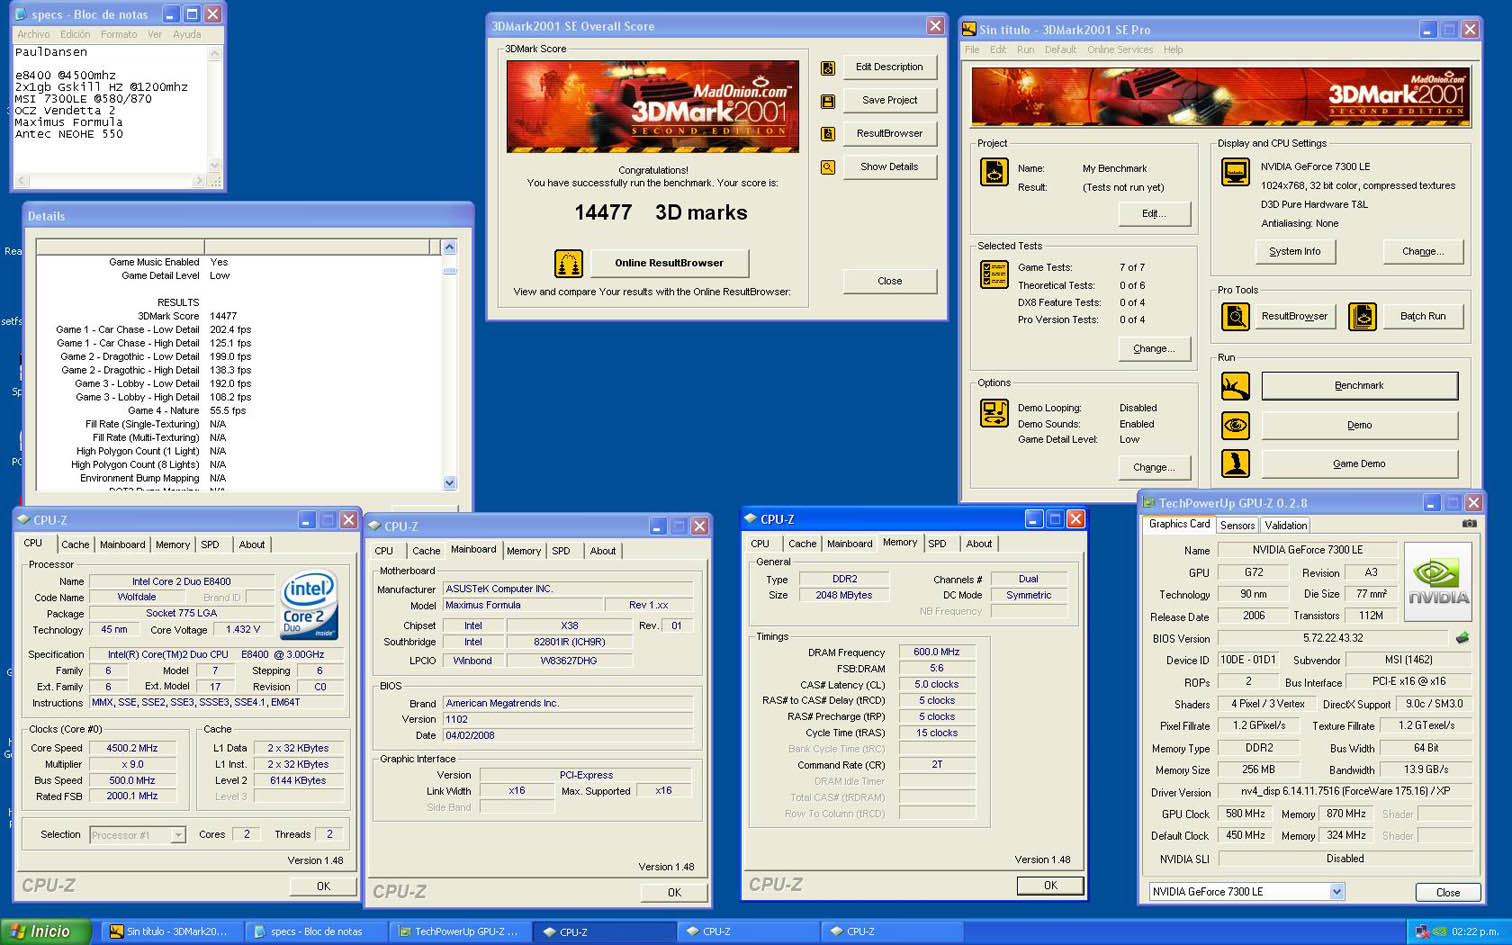Click Change... in the Selected Tests section
This screenshot has height=945, width=1512.
[1154, 349]
